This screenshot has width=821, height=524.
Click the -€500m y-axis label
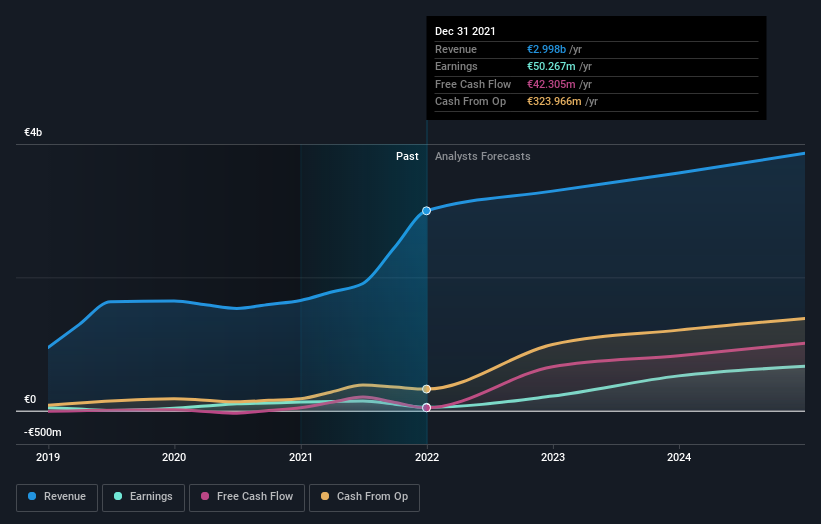click(43, 432)
